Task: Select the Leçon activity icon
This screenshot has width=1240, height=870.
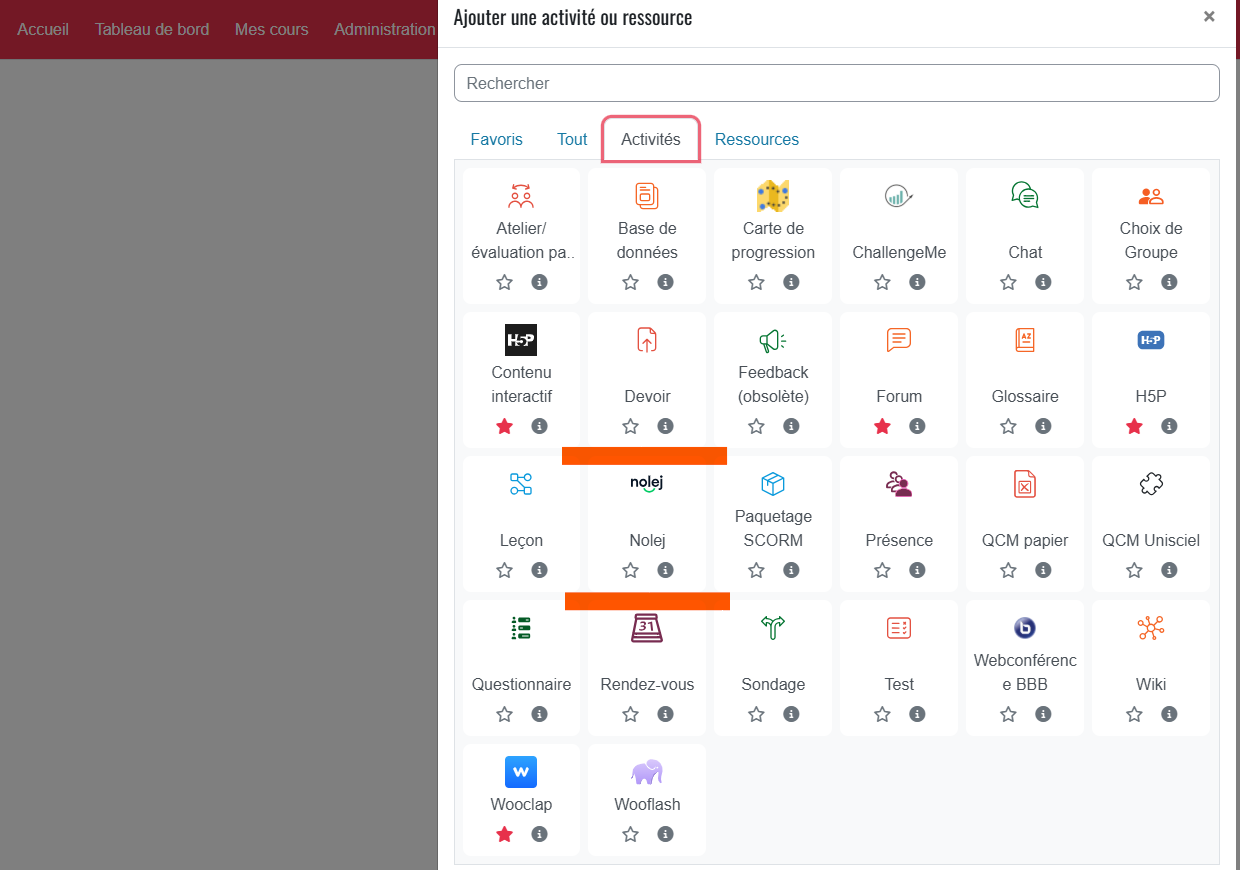Action: click(521, 484)
